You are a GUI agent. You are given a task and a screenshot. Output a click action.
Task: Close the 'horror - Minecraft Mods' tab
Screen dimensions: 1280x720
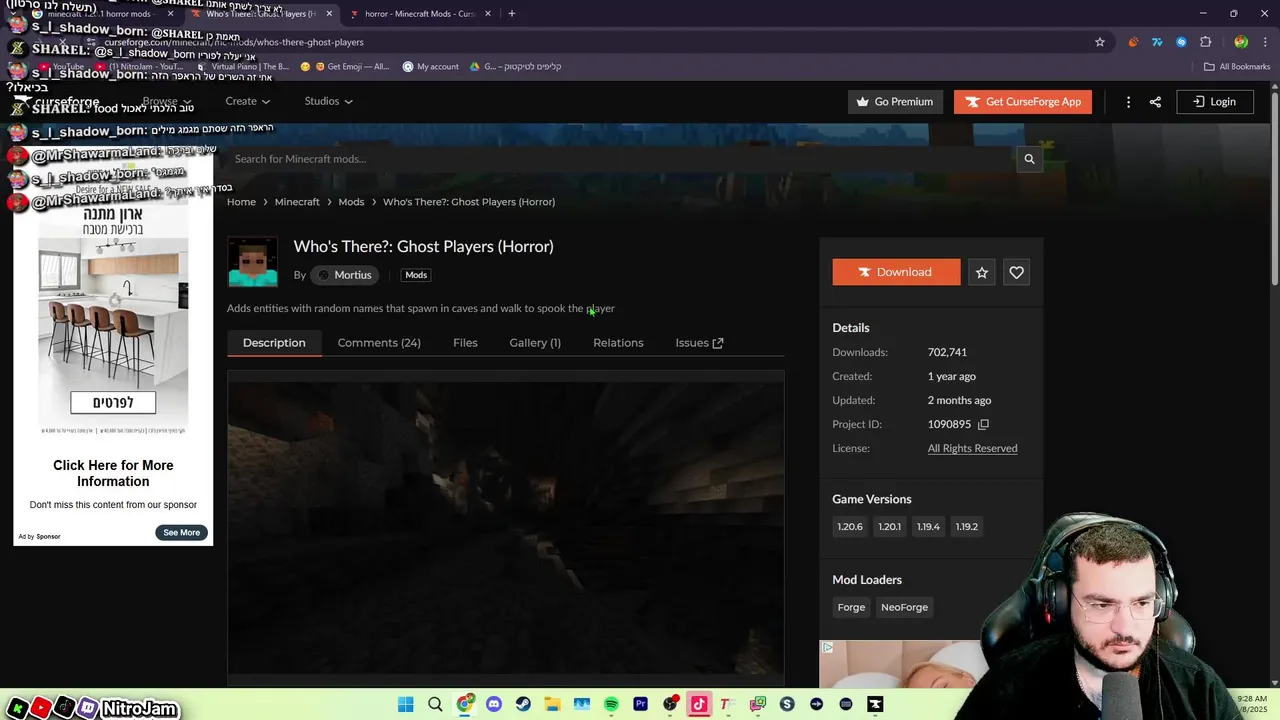click(x=488, y=14)
